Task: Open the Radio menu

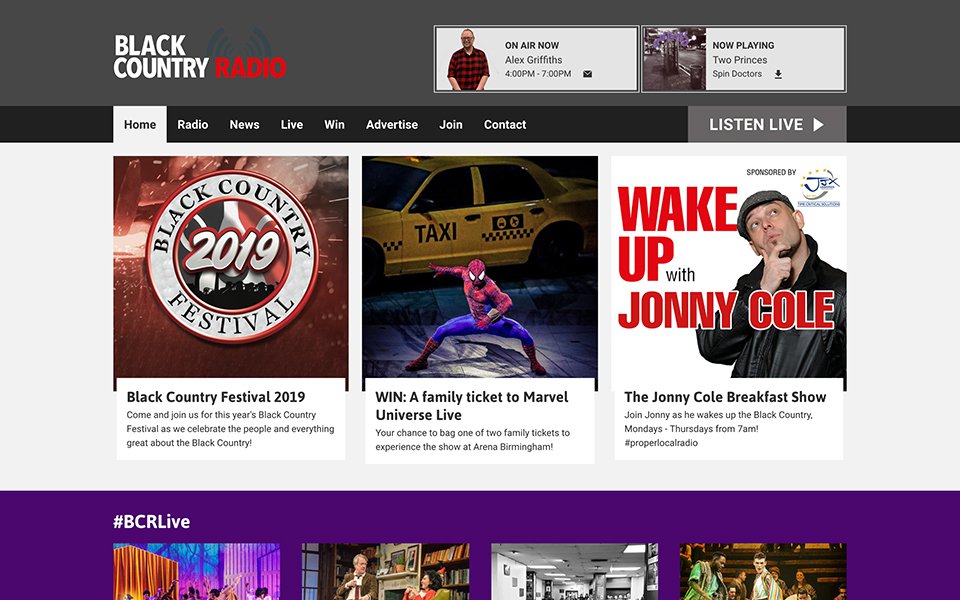Action: (193, 124)
